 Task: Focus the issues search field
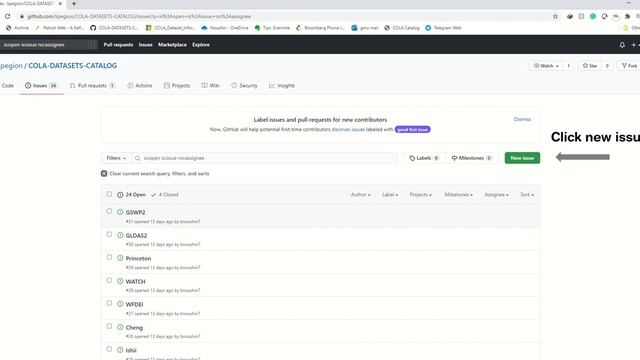coord(264,158)
